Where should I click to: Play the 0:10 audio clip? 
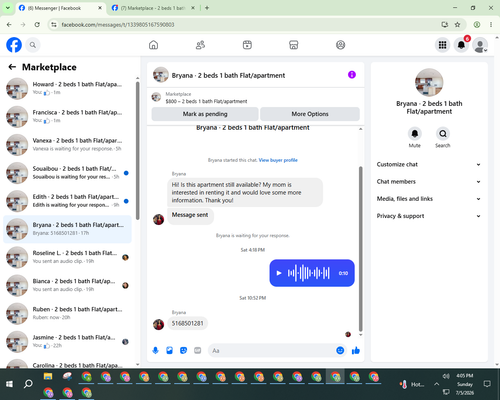[279, 273]
